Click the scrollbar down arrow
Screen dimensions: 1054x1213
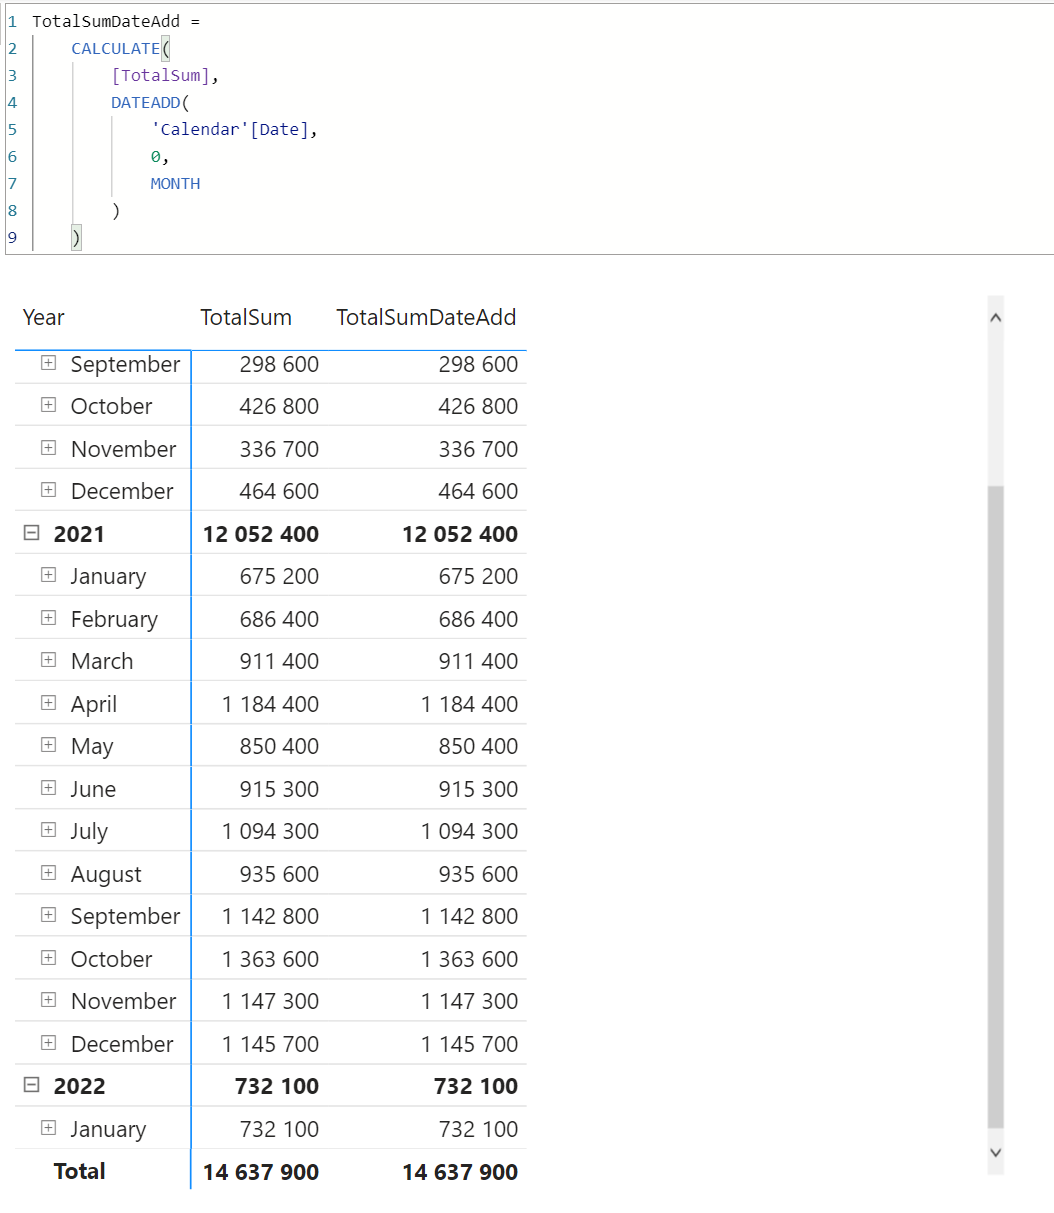click(995, 1152)
